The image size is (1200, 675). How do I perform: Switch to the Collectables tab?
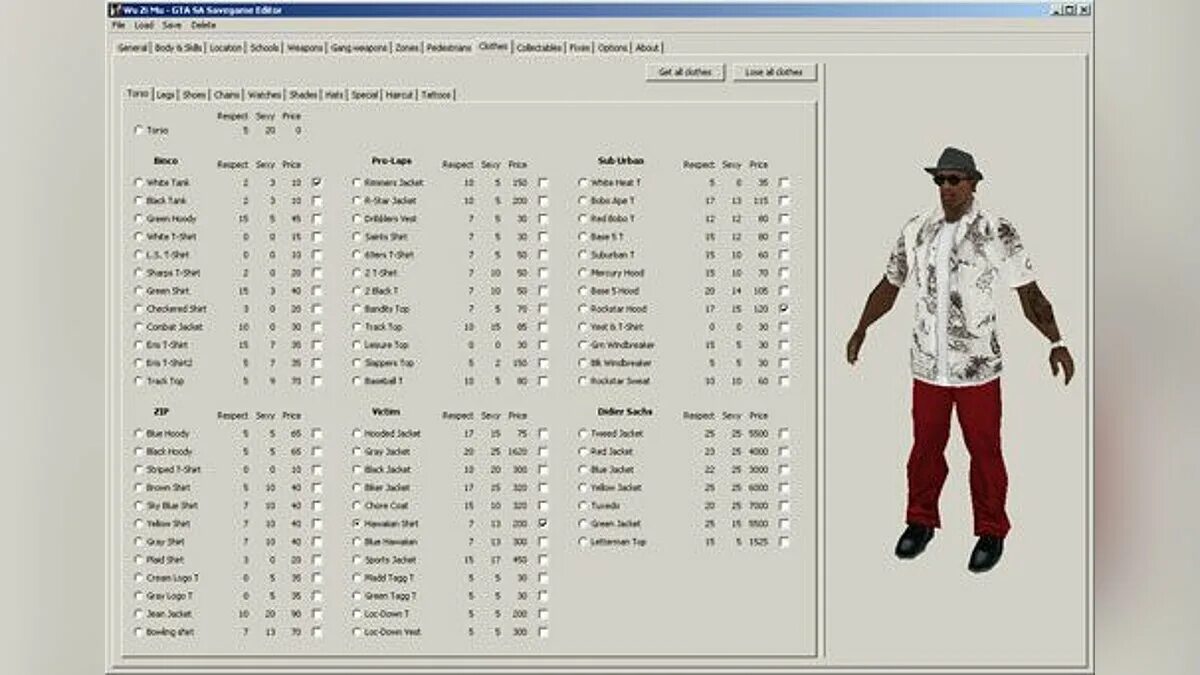[539, 48]
